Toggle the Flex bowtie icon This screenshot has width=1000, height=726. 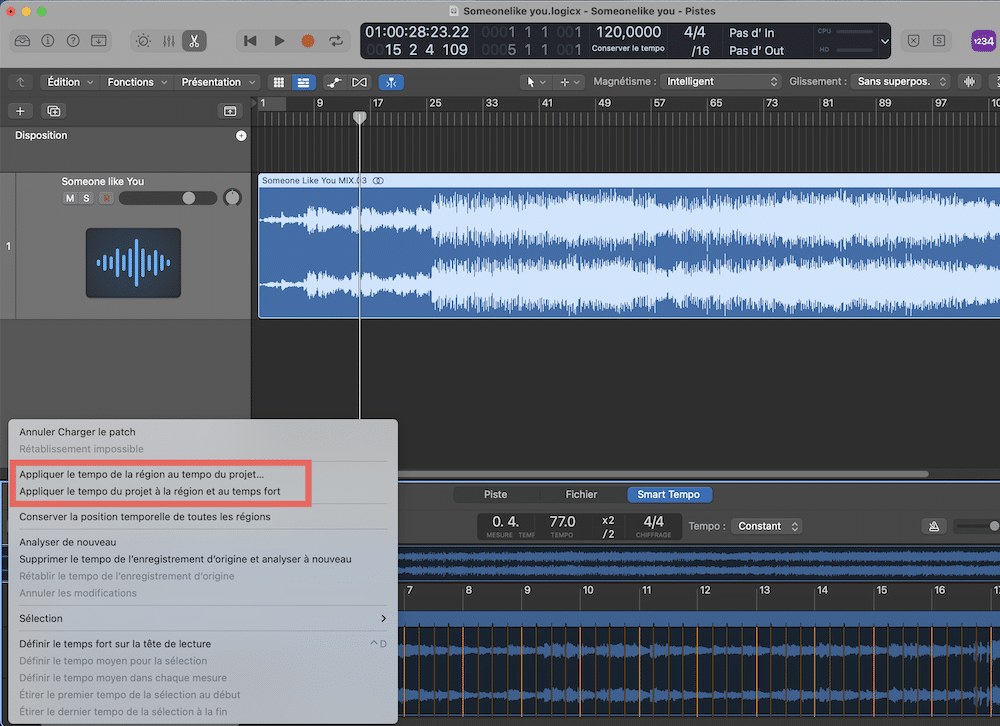pos(360,82)
